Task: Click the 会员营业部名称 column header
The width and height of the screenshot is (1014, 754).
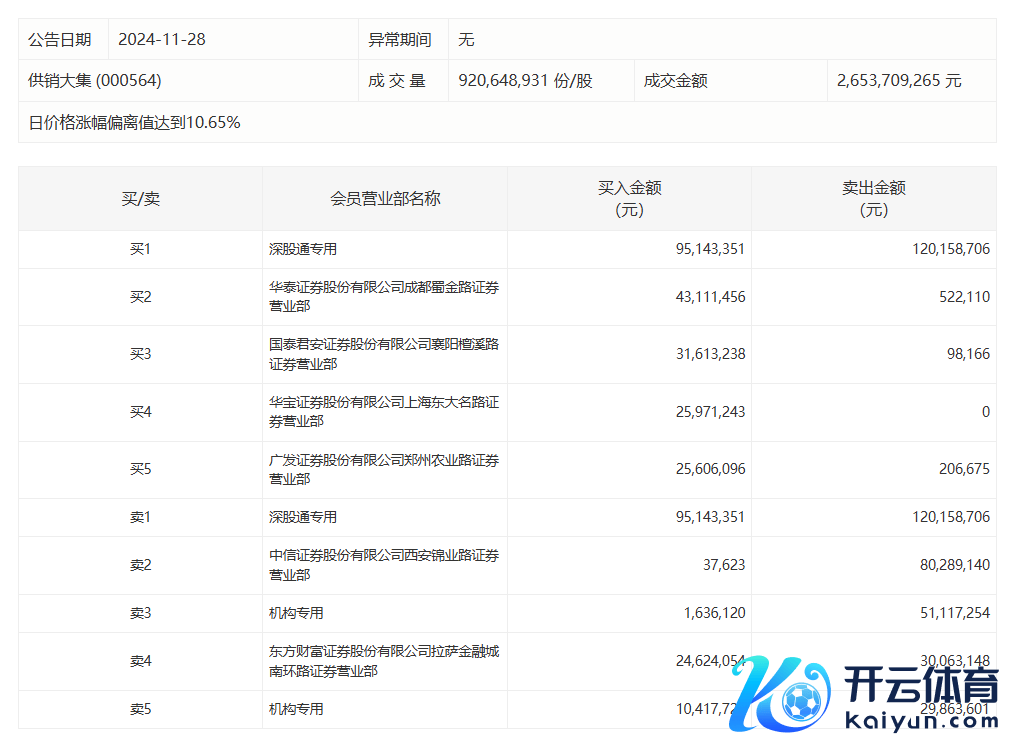Action: [x=385, y=199]
